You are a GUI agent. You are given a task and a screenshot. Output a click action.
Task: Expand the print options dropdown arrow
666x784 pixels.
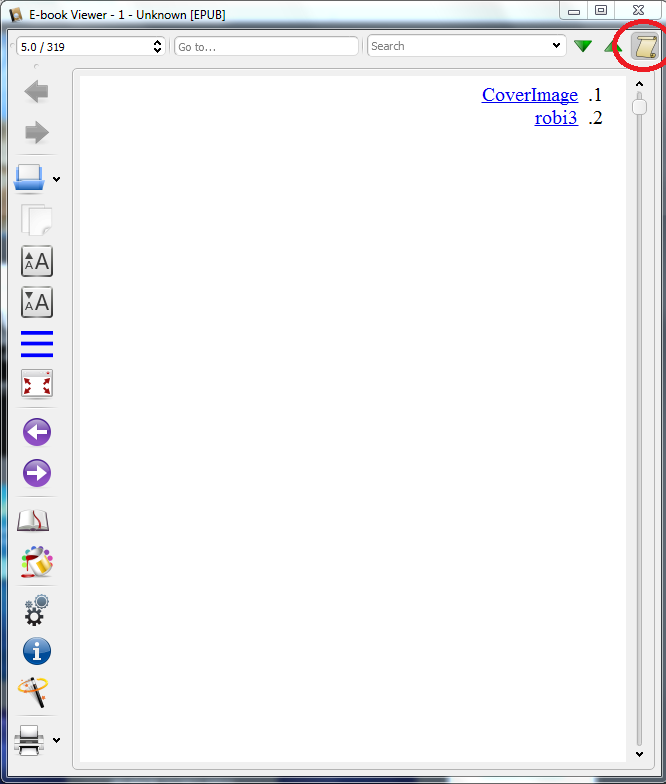56,740
